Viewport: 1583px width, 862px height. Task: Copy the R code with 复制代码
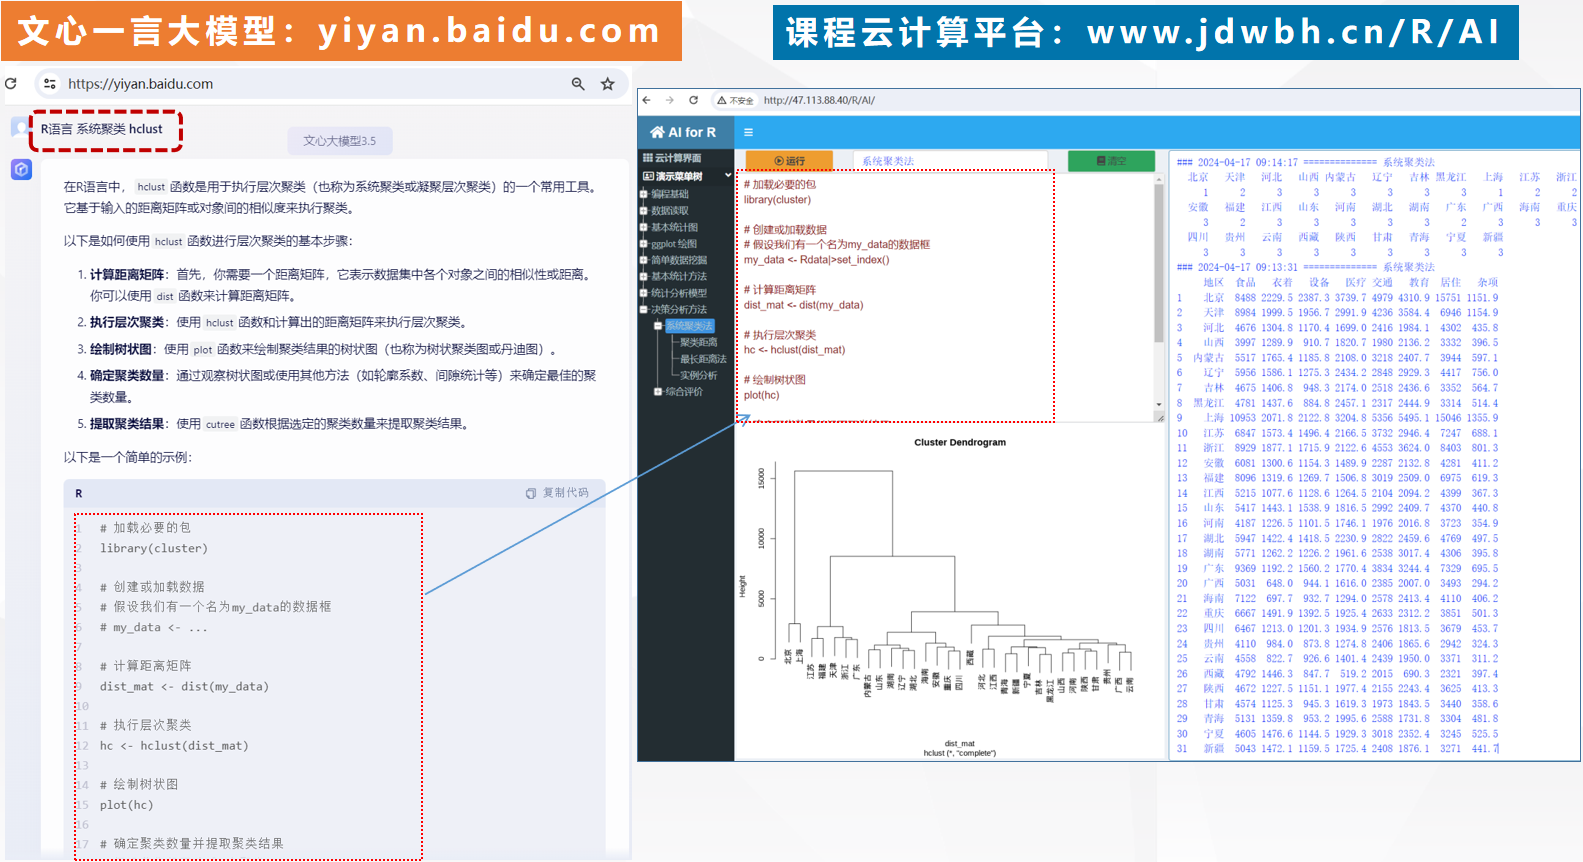[558, 493]
